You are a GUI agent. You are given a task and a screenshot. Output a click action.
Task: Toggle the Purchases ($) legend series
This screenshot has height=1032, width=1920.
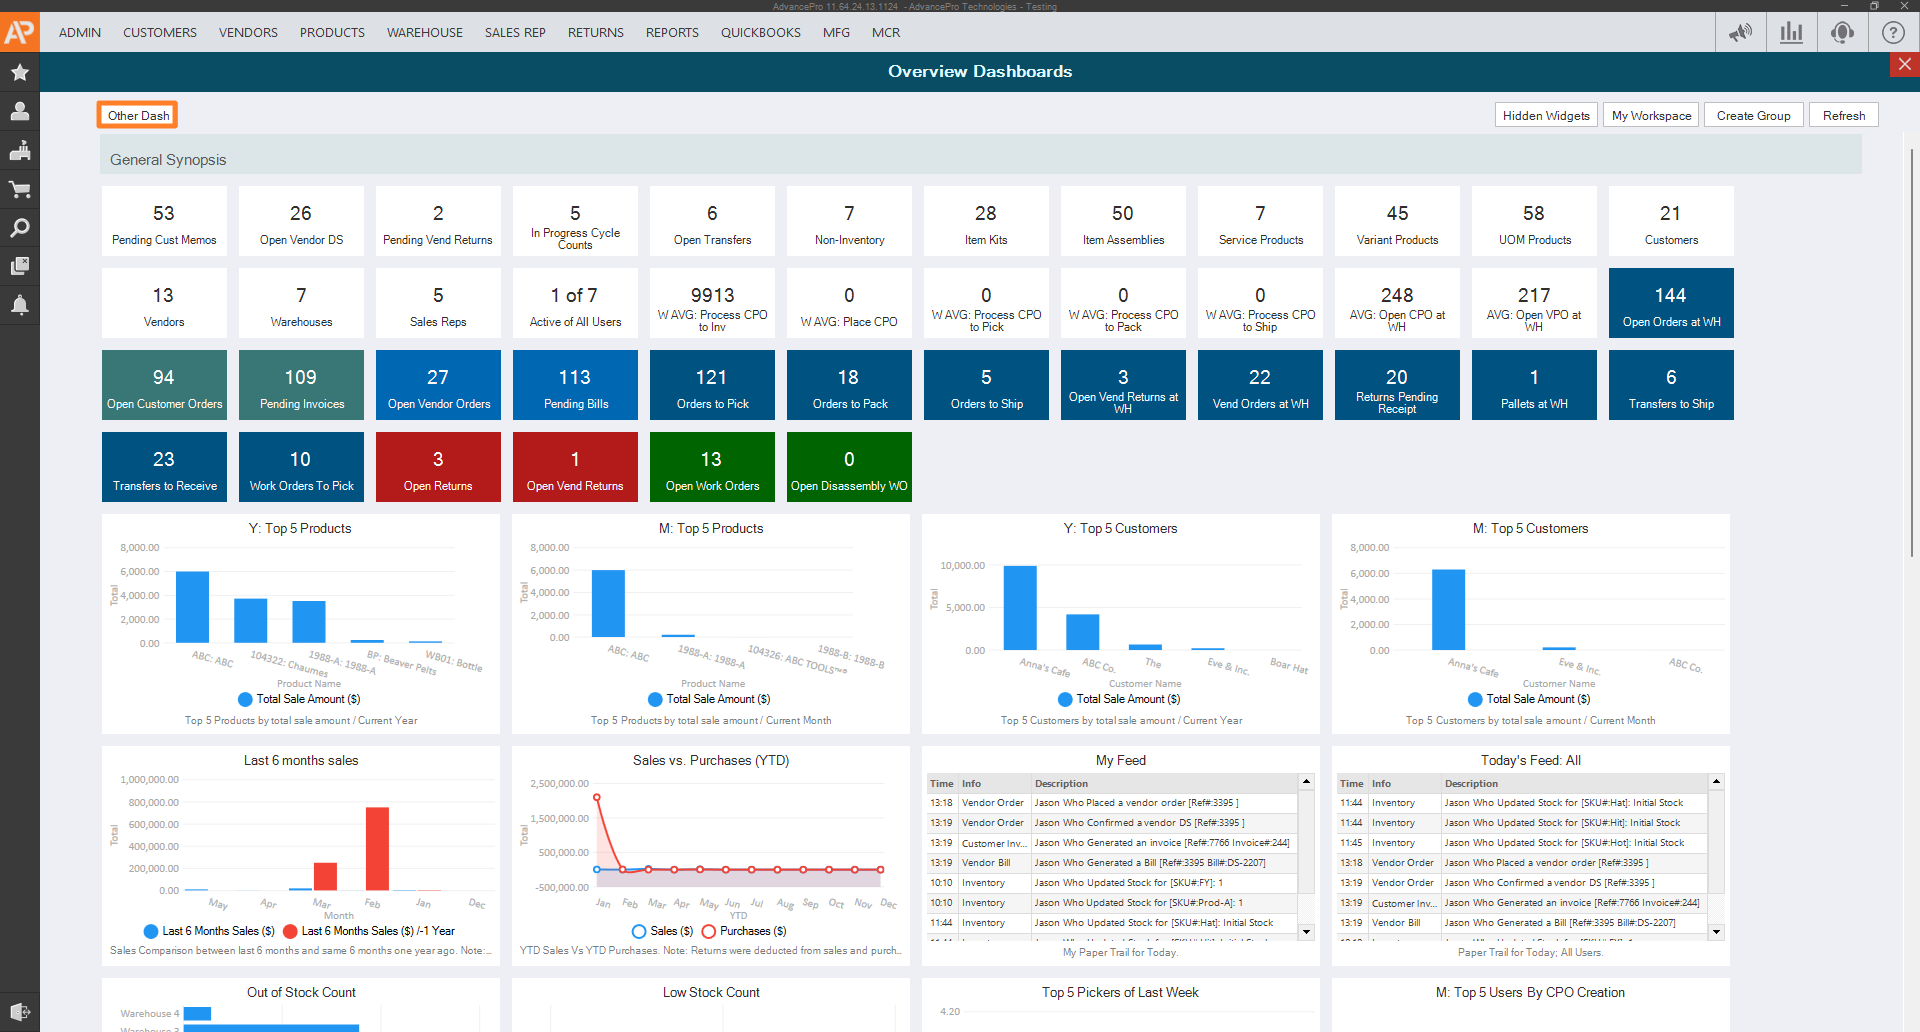coord(744,931)
